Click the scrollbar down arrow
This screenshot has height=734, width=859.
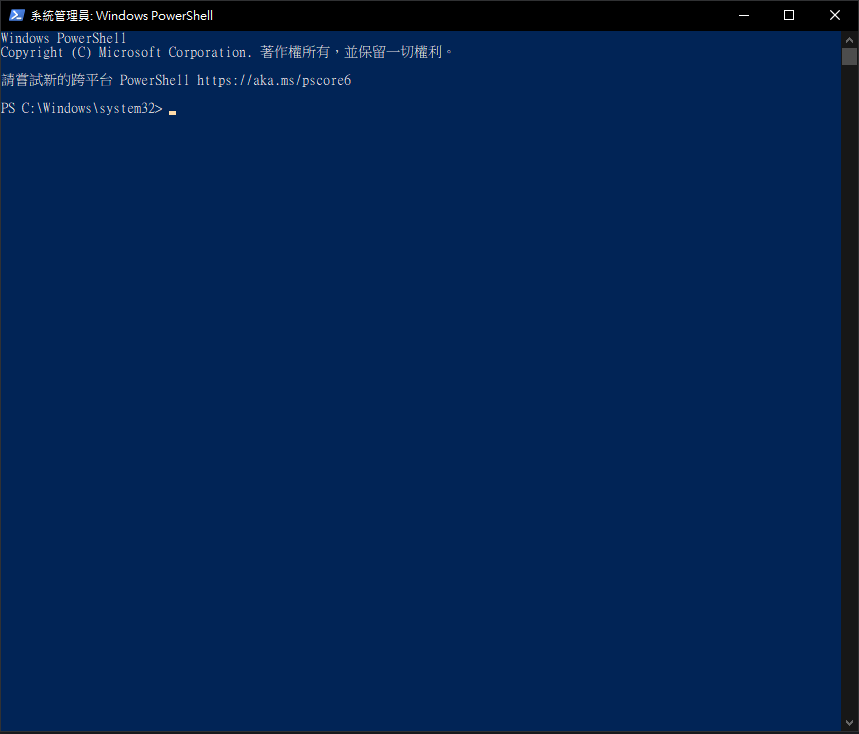tap(849, 723)
